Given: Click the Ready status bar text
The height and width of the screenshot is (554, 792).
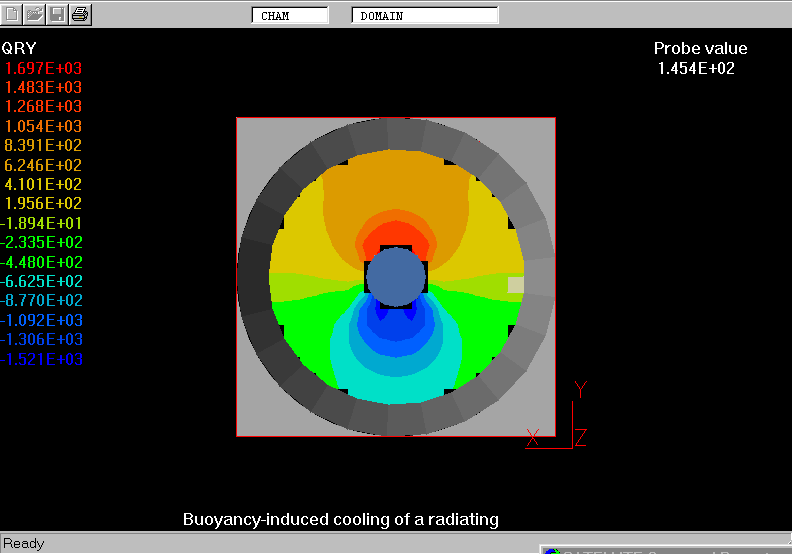Looking at the screenshot, I should (x=24, y=543).
